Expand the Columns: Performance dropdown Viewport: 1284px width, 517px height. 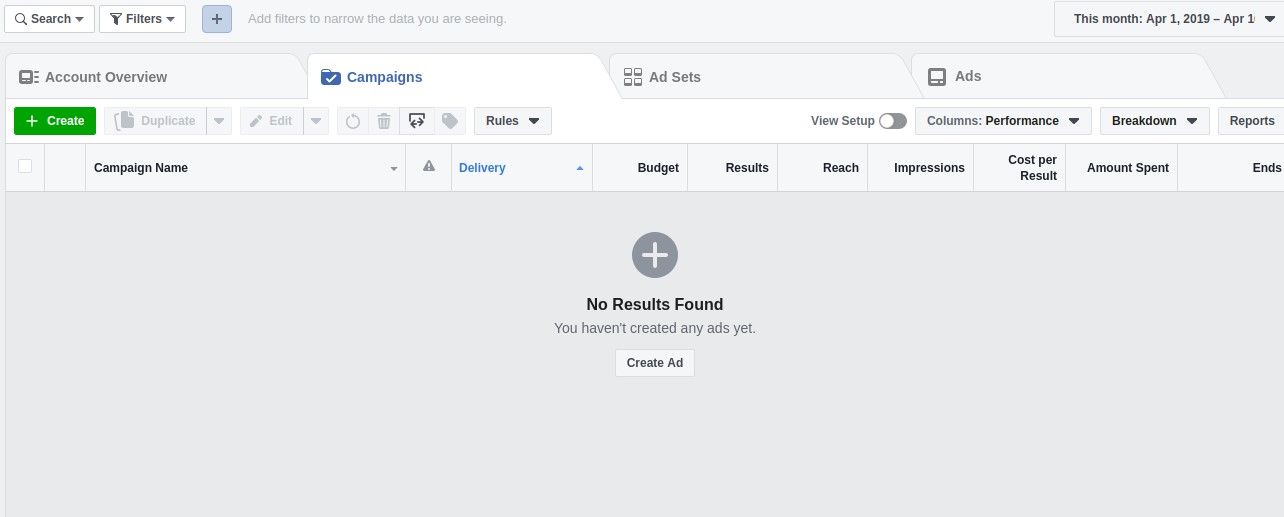[x=1003, y=121]
